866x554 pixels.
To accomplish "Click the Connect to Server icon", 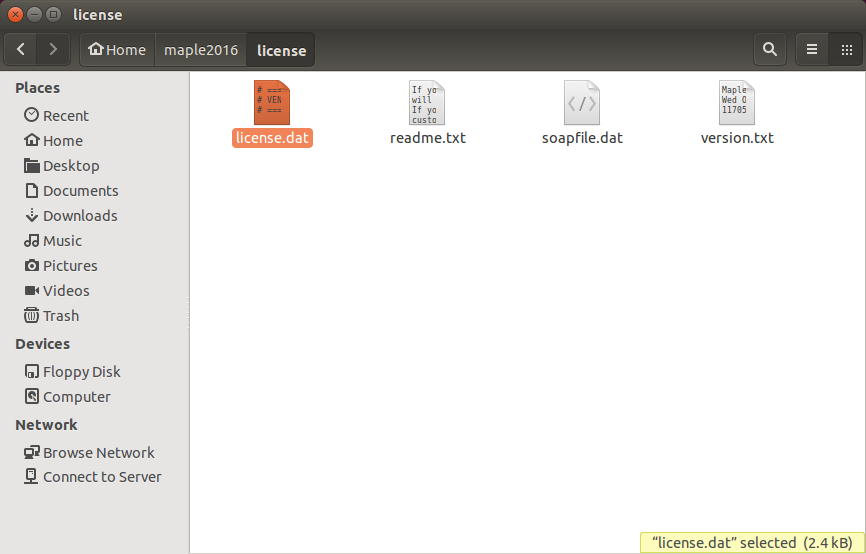I will tap(31, 476).
